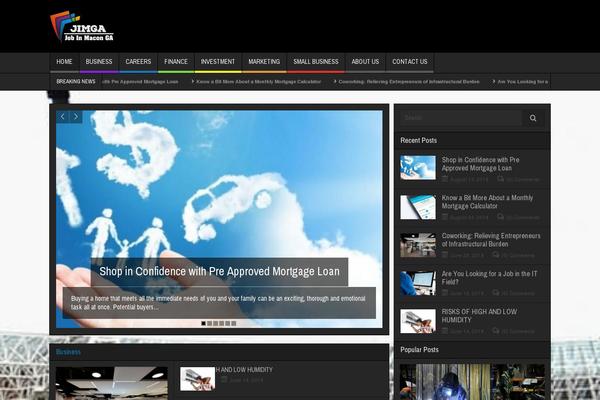Select the fifth slider pagination dot
This screenshot has width=600, height=400.
228,323
